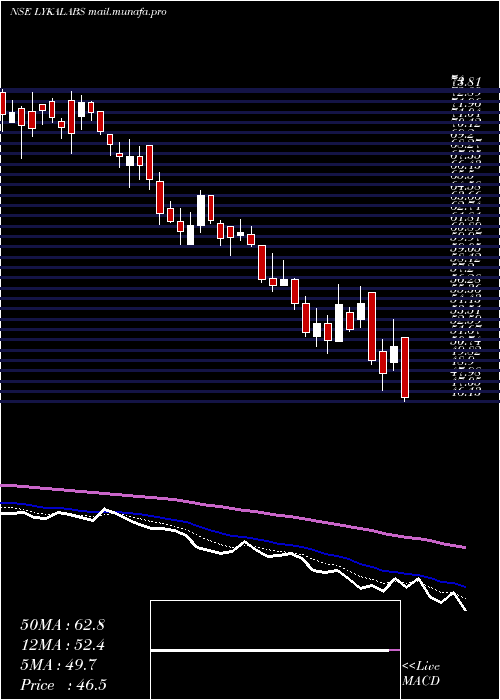Click the NSE LYKALABS mail.munafa.pro chart title
Viewport: 500px width, 700px height.
pyautogui.click(x=88, y=12)
